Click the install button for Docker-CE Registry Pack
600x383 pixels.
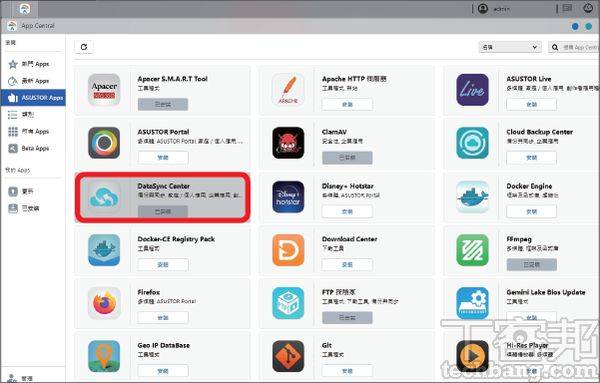click(x=163, y=264)
